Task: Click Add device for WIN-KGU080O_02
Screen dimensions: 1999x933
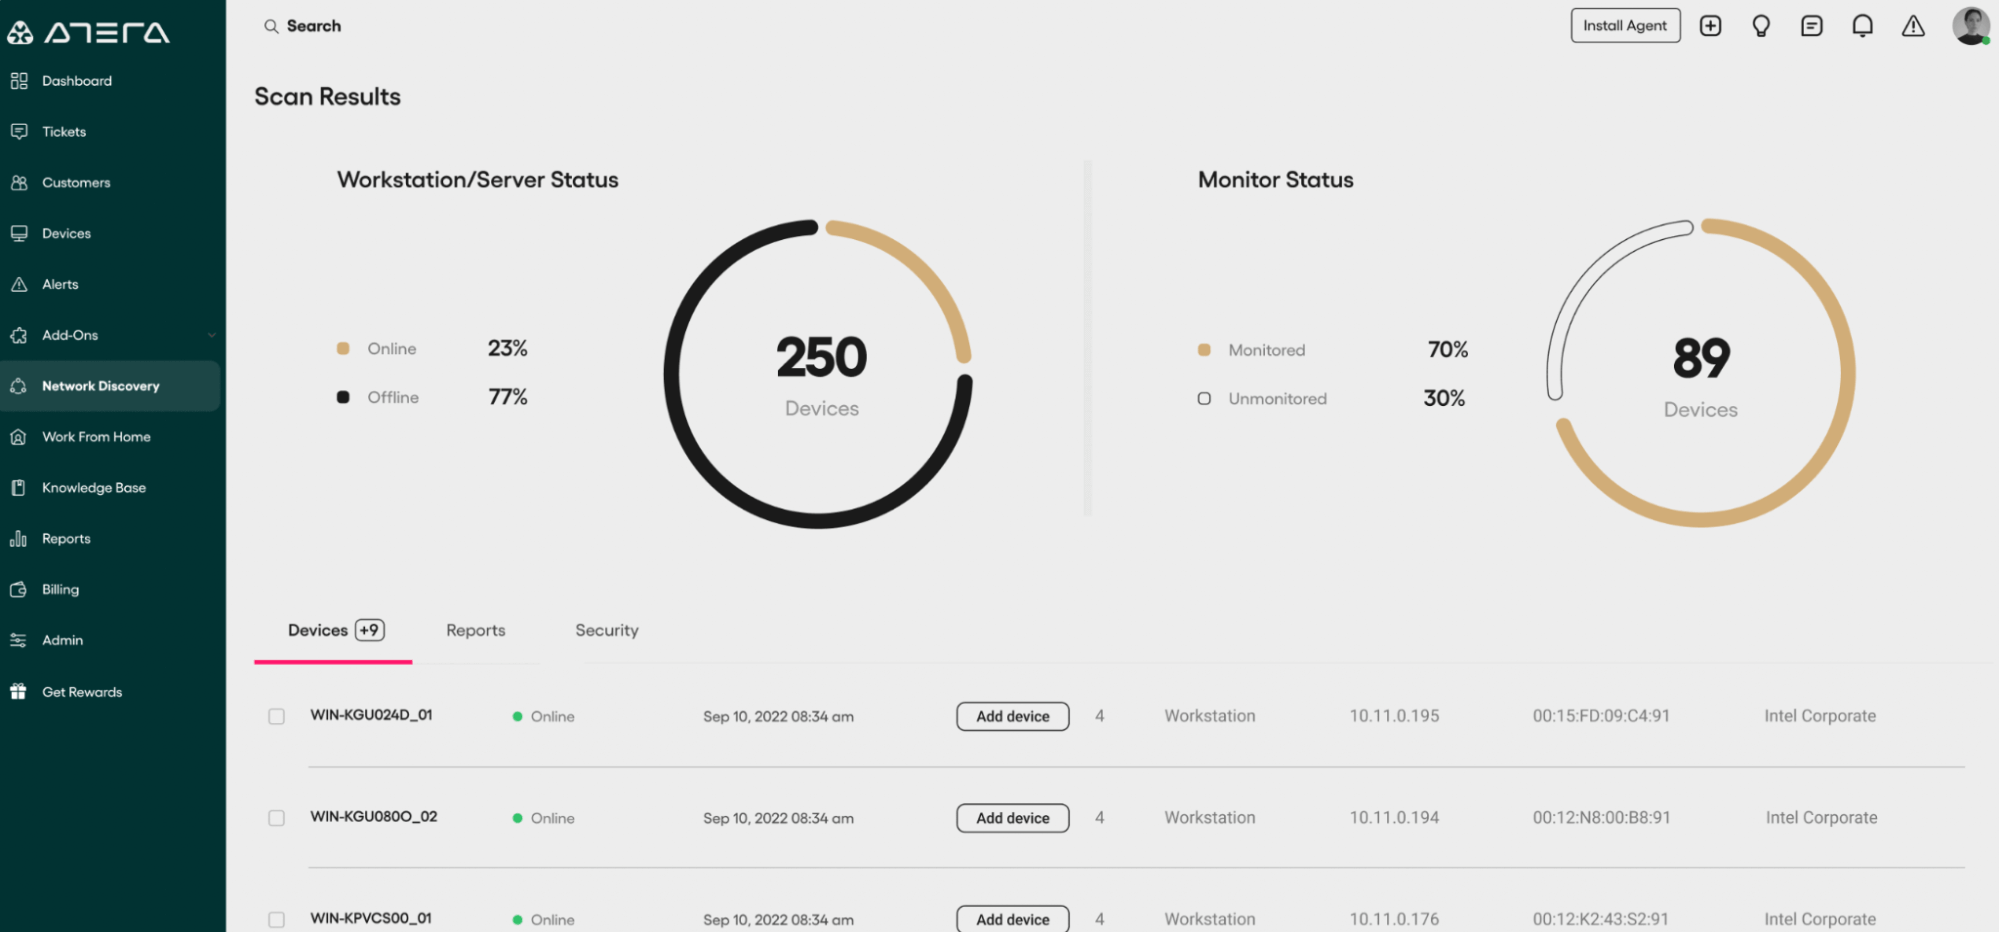Action: [x=1013, y=818]
